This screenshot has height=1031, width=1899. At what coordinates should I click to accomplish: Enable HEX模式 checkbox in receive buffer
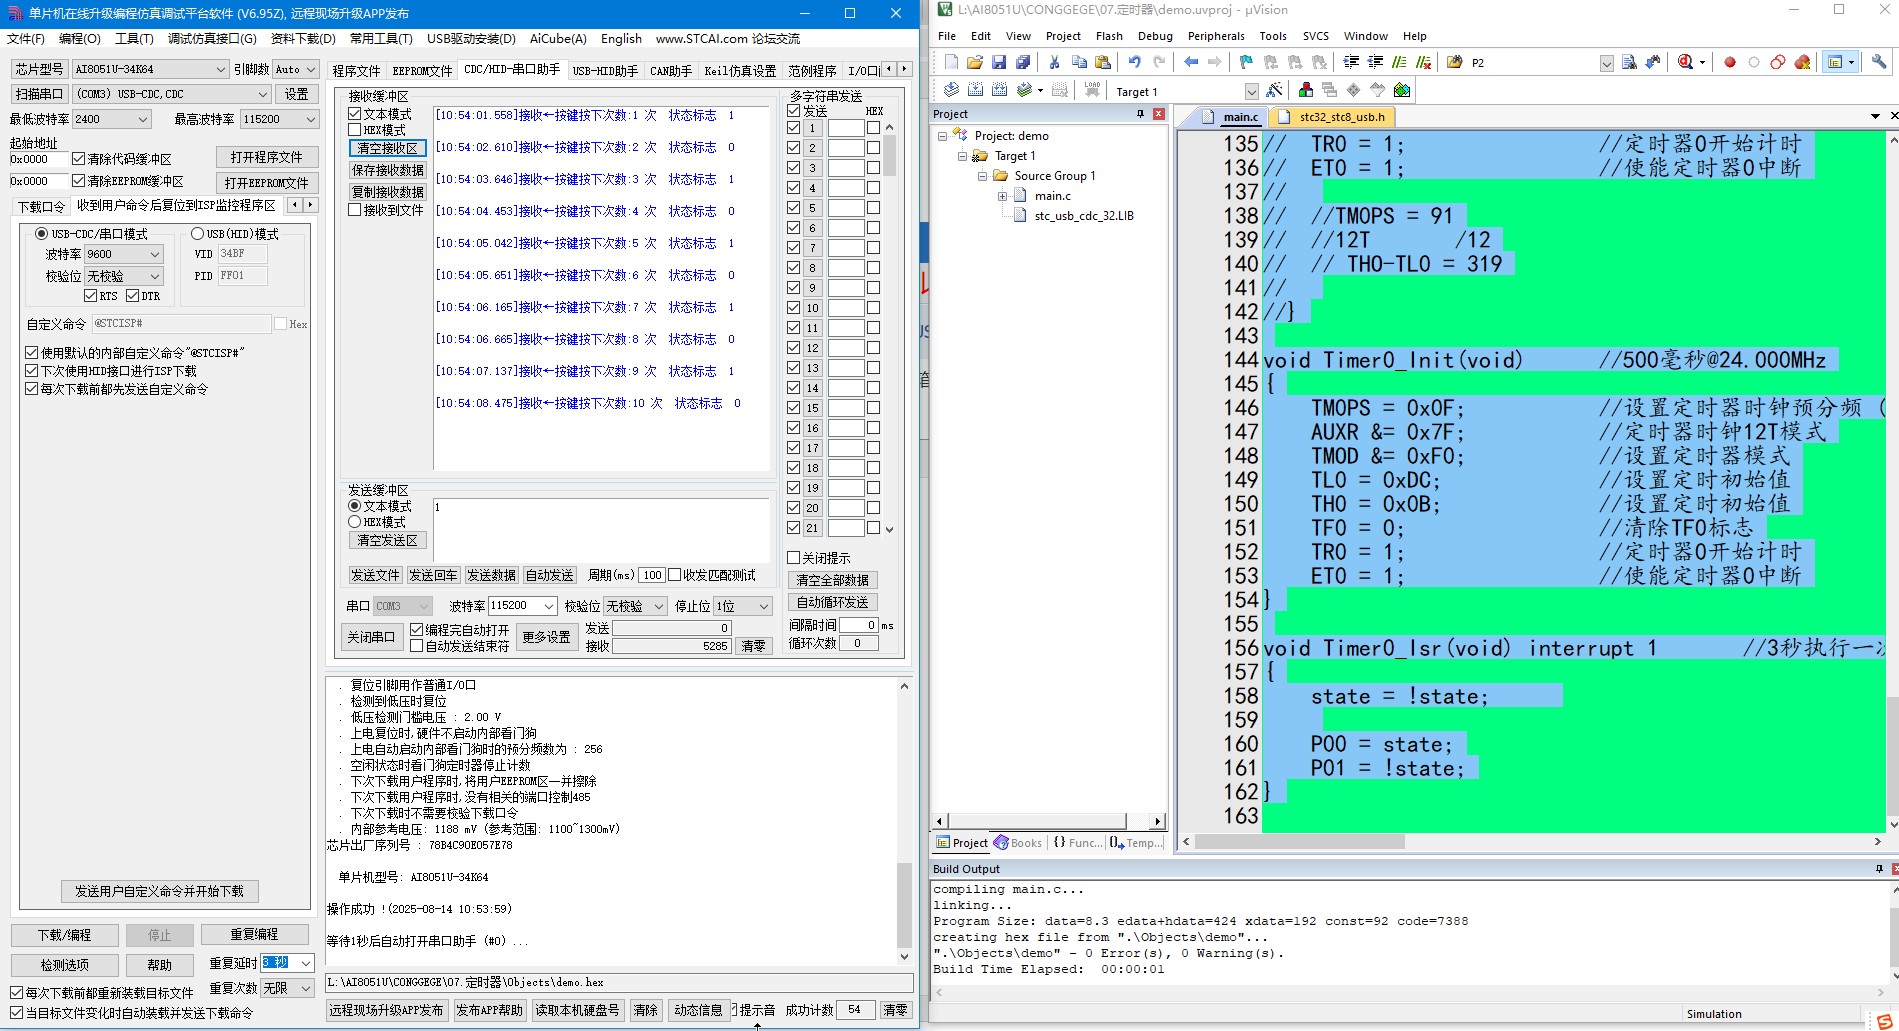[354, 130]
